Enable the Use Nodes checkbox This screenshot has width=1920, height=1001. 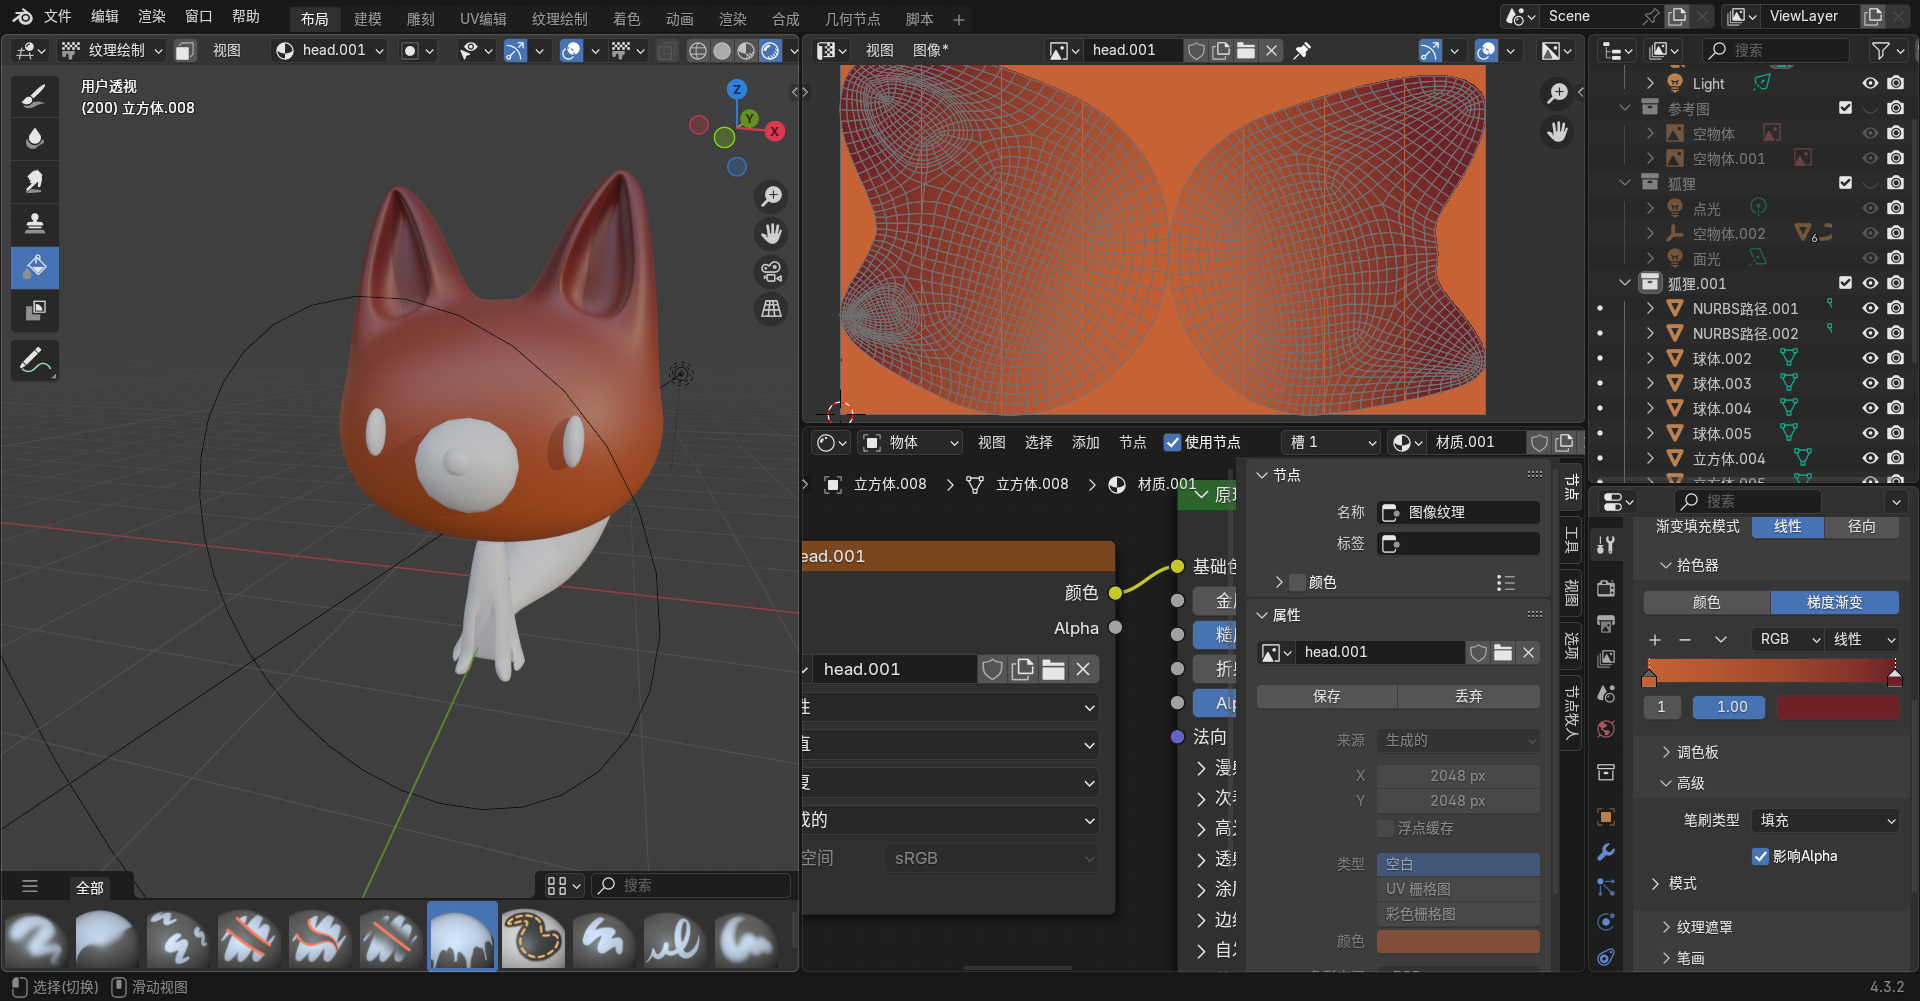coord(1172,442)
